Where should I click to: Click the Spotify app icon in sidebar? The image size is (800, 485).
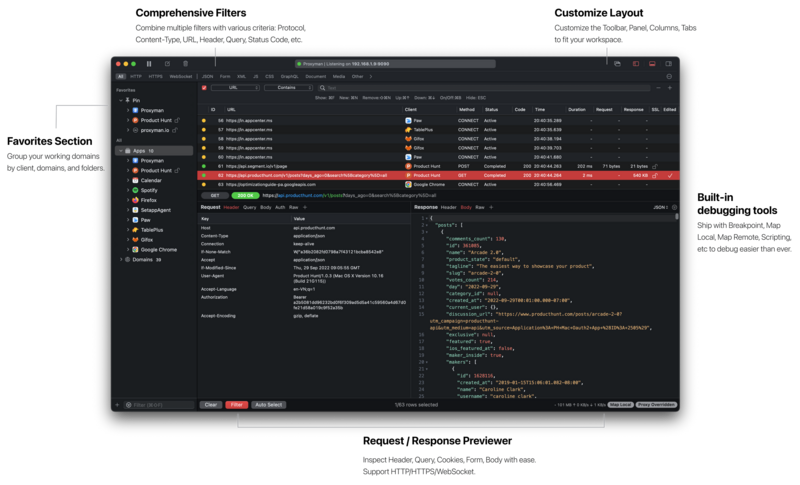(135, 190)
